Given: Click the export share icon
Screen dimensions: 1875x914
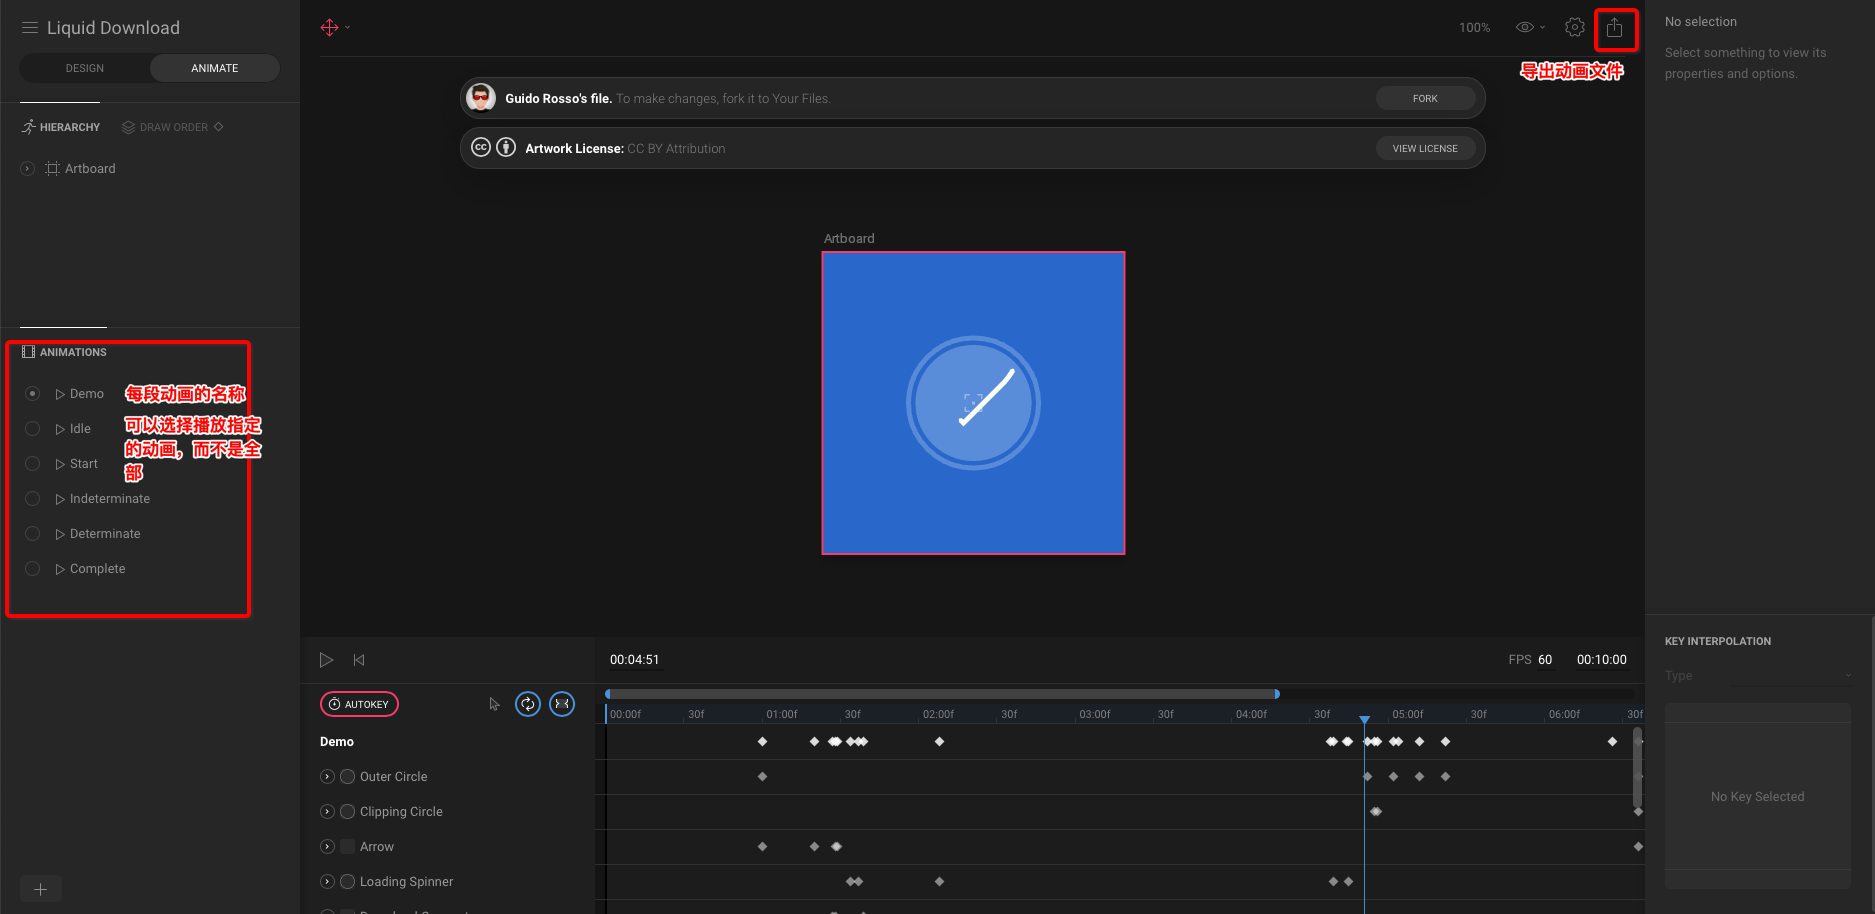Looking at the screenshot, I should 1614,28.
